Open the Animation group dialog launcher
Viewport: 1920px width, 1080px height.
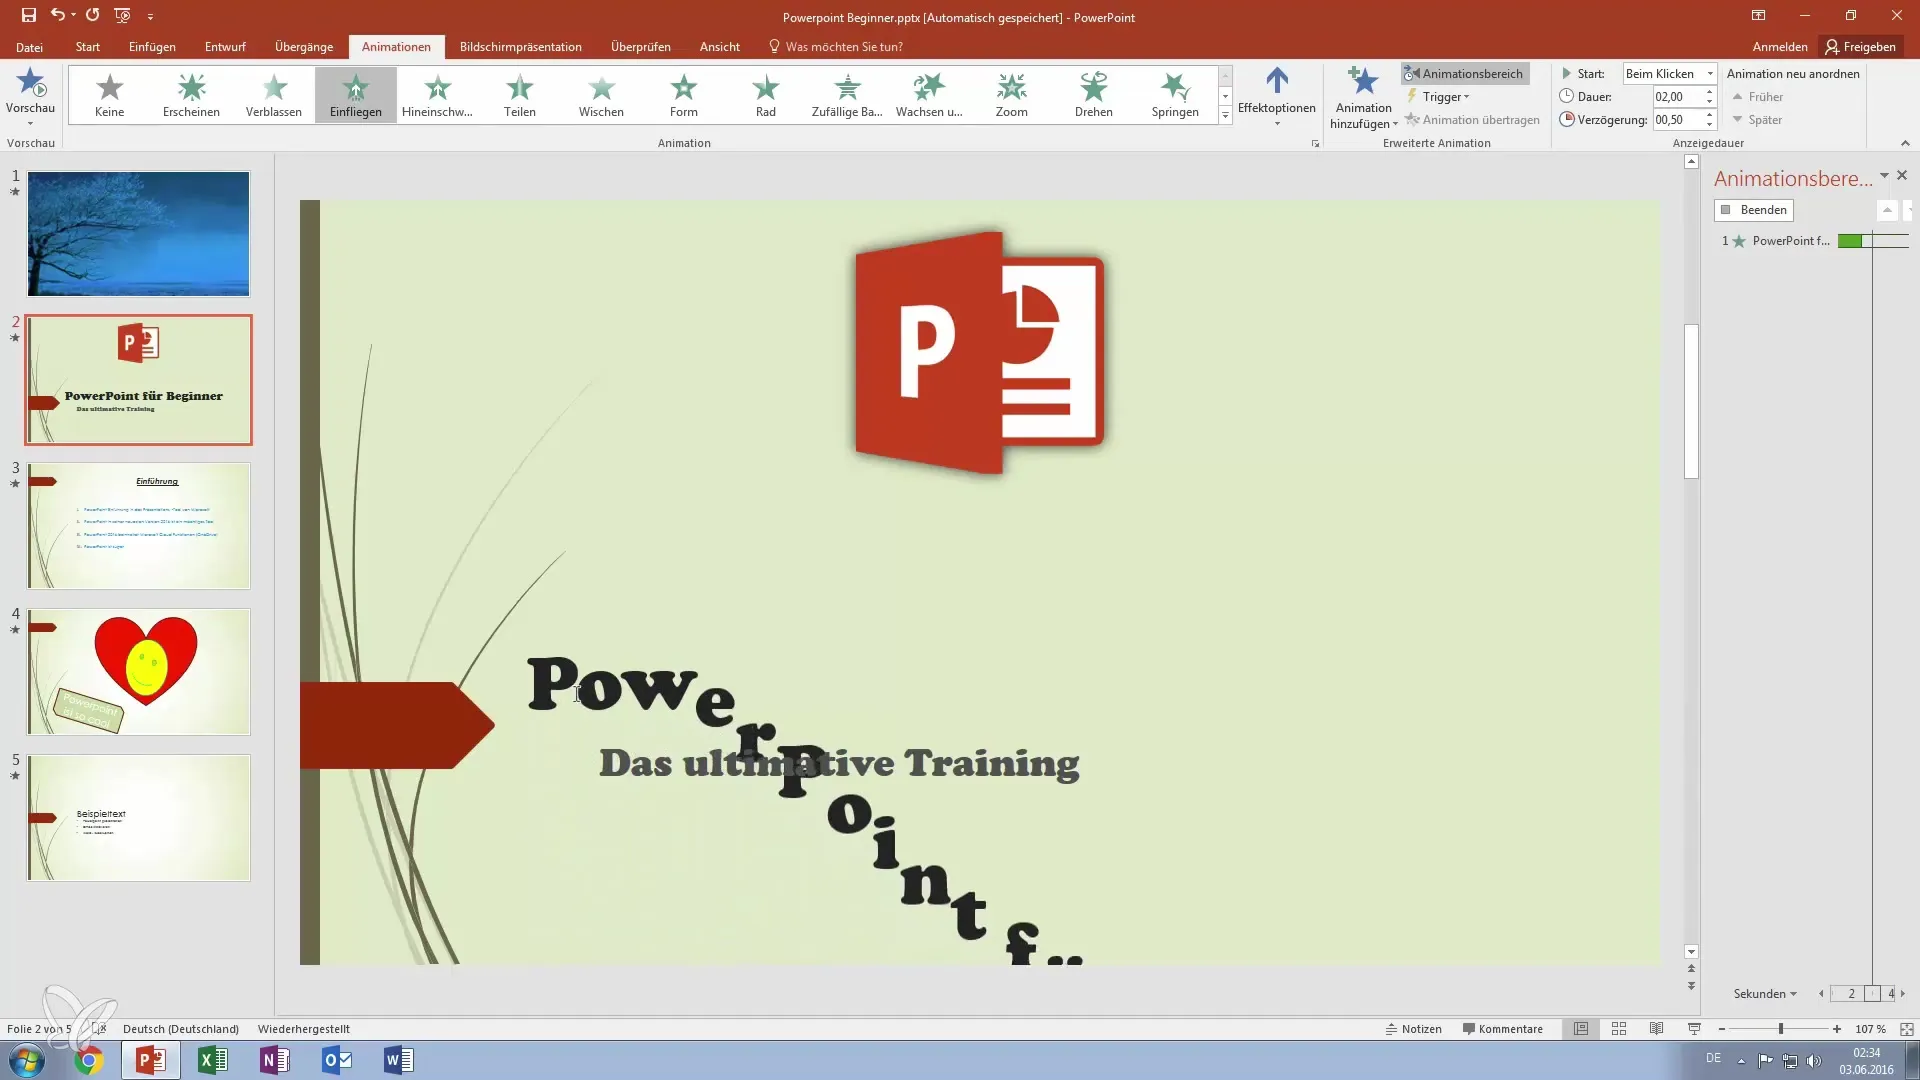coord(1315,144)
